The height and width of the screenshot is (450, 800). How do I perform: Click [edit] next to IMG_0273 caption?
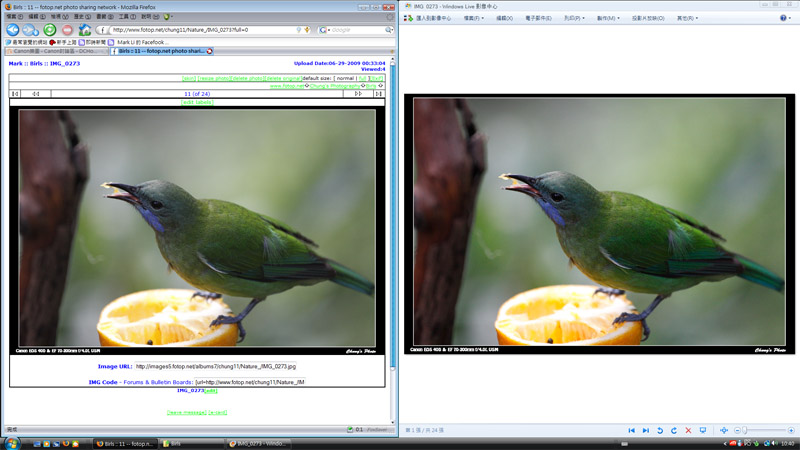211,391
